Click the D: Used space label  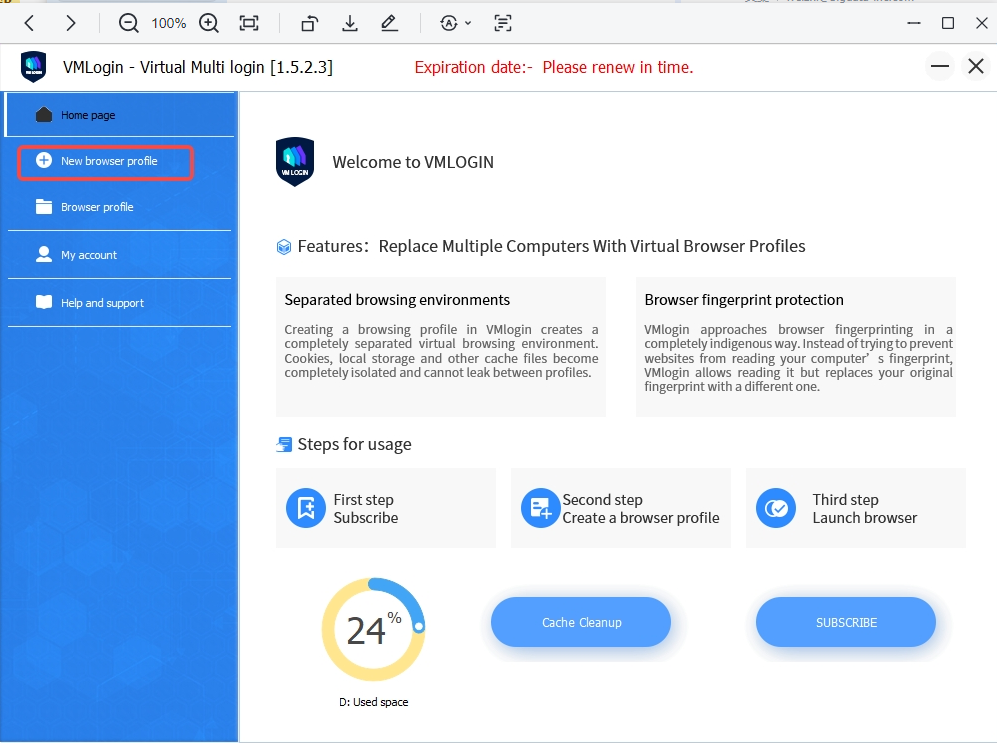click(374, 702)
